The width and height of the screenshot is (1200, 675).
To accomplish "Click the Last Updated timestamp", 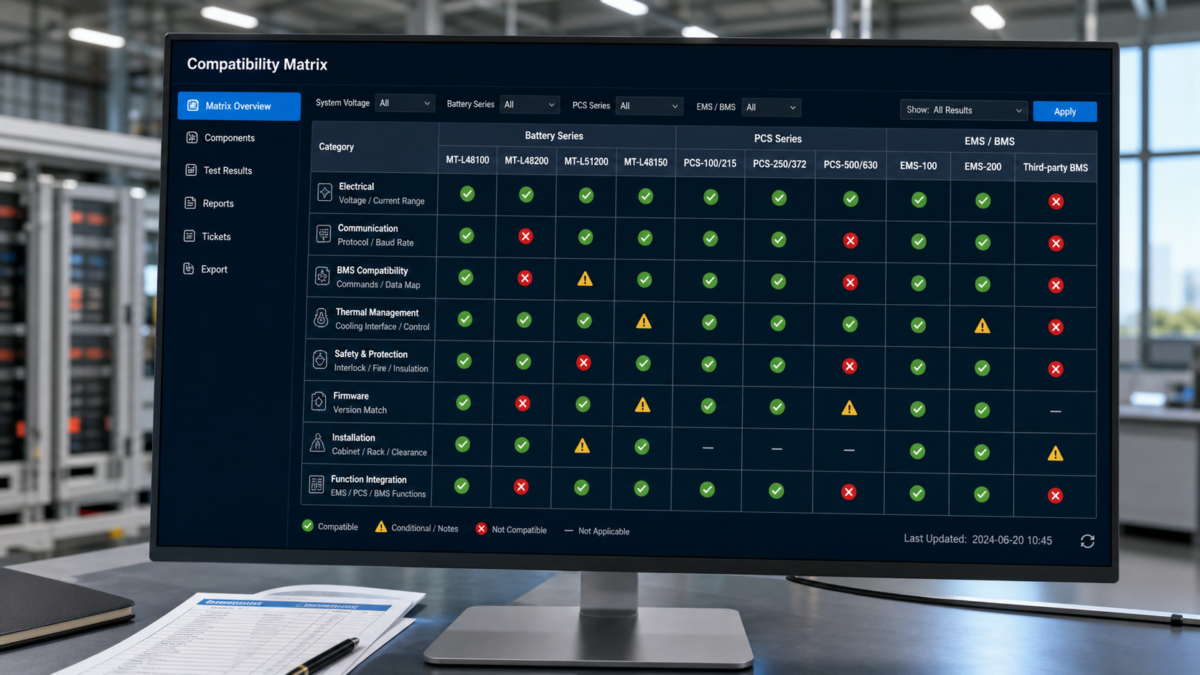I will pyautogui.click(x=978, y=540).
